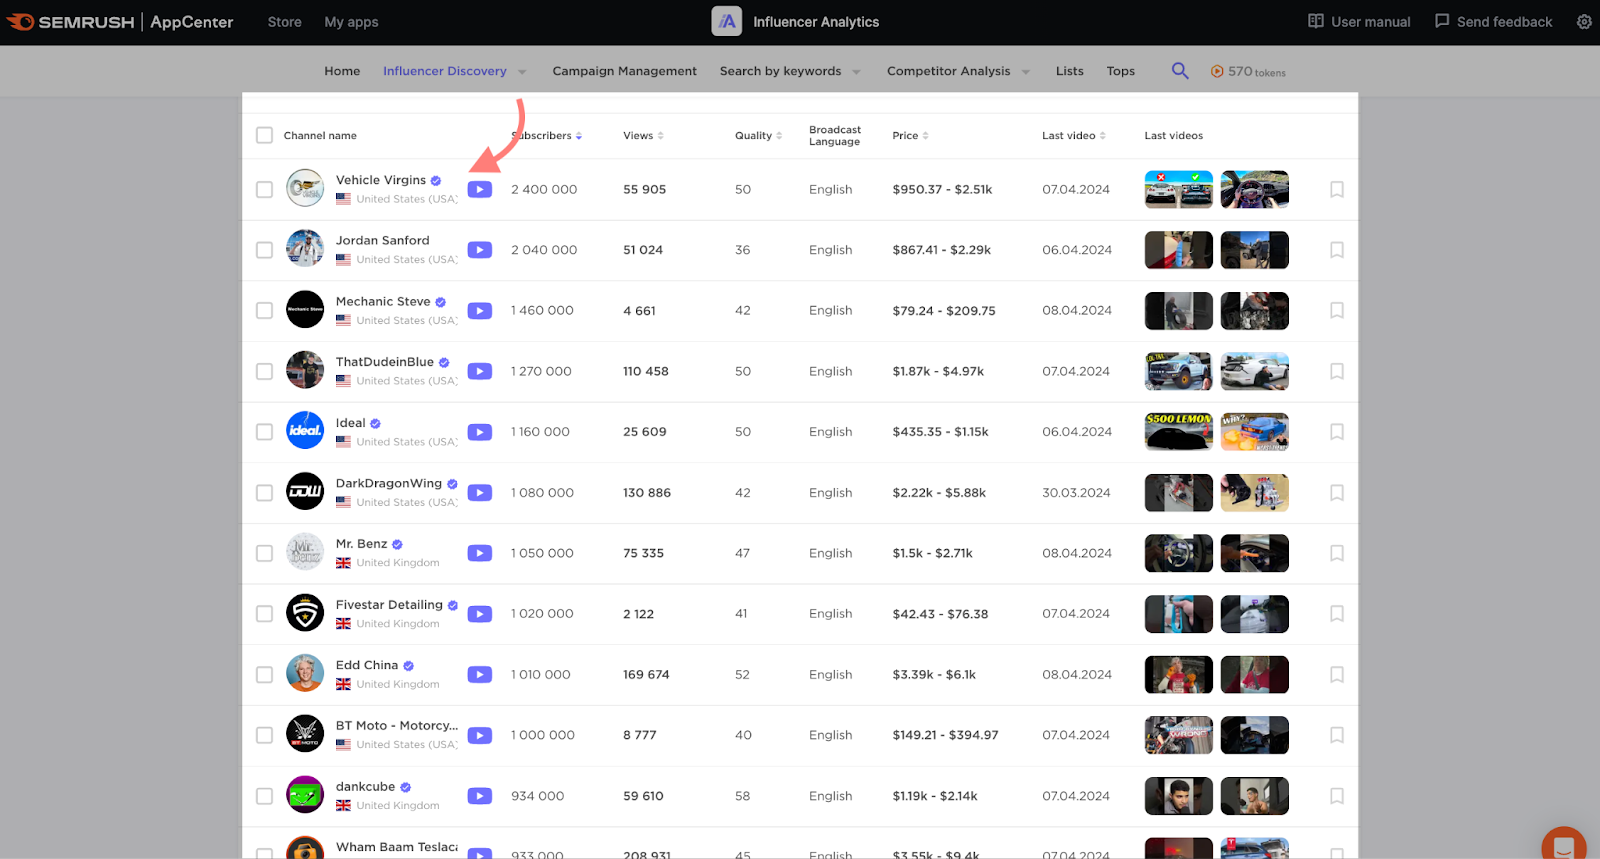The image size is (1600, 859).
Task: Check the Vehicle Virgins row checkbox
Action: 264,189
